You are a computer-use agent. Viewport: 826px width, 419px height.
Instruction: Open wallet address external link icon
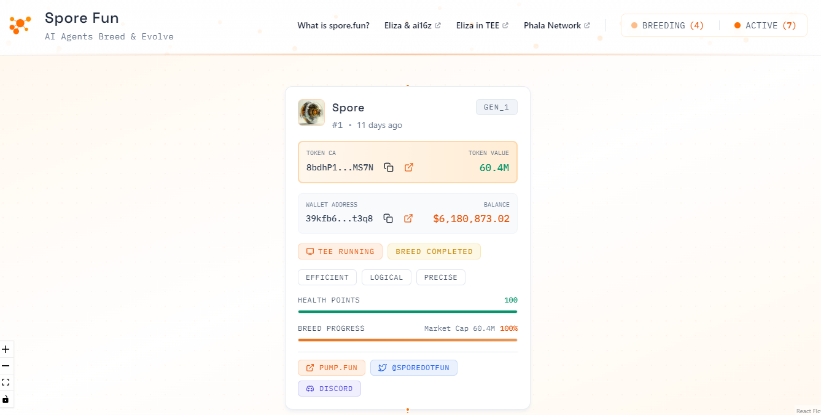click(408, 219)
